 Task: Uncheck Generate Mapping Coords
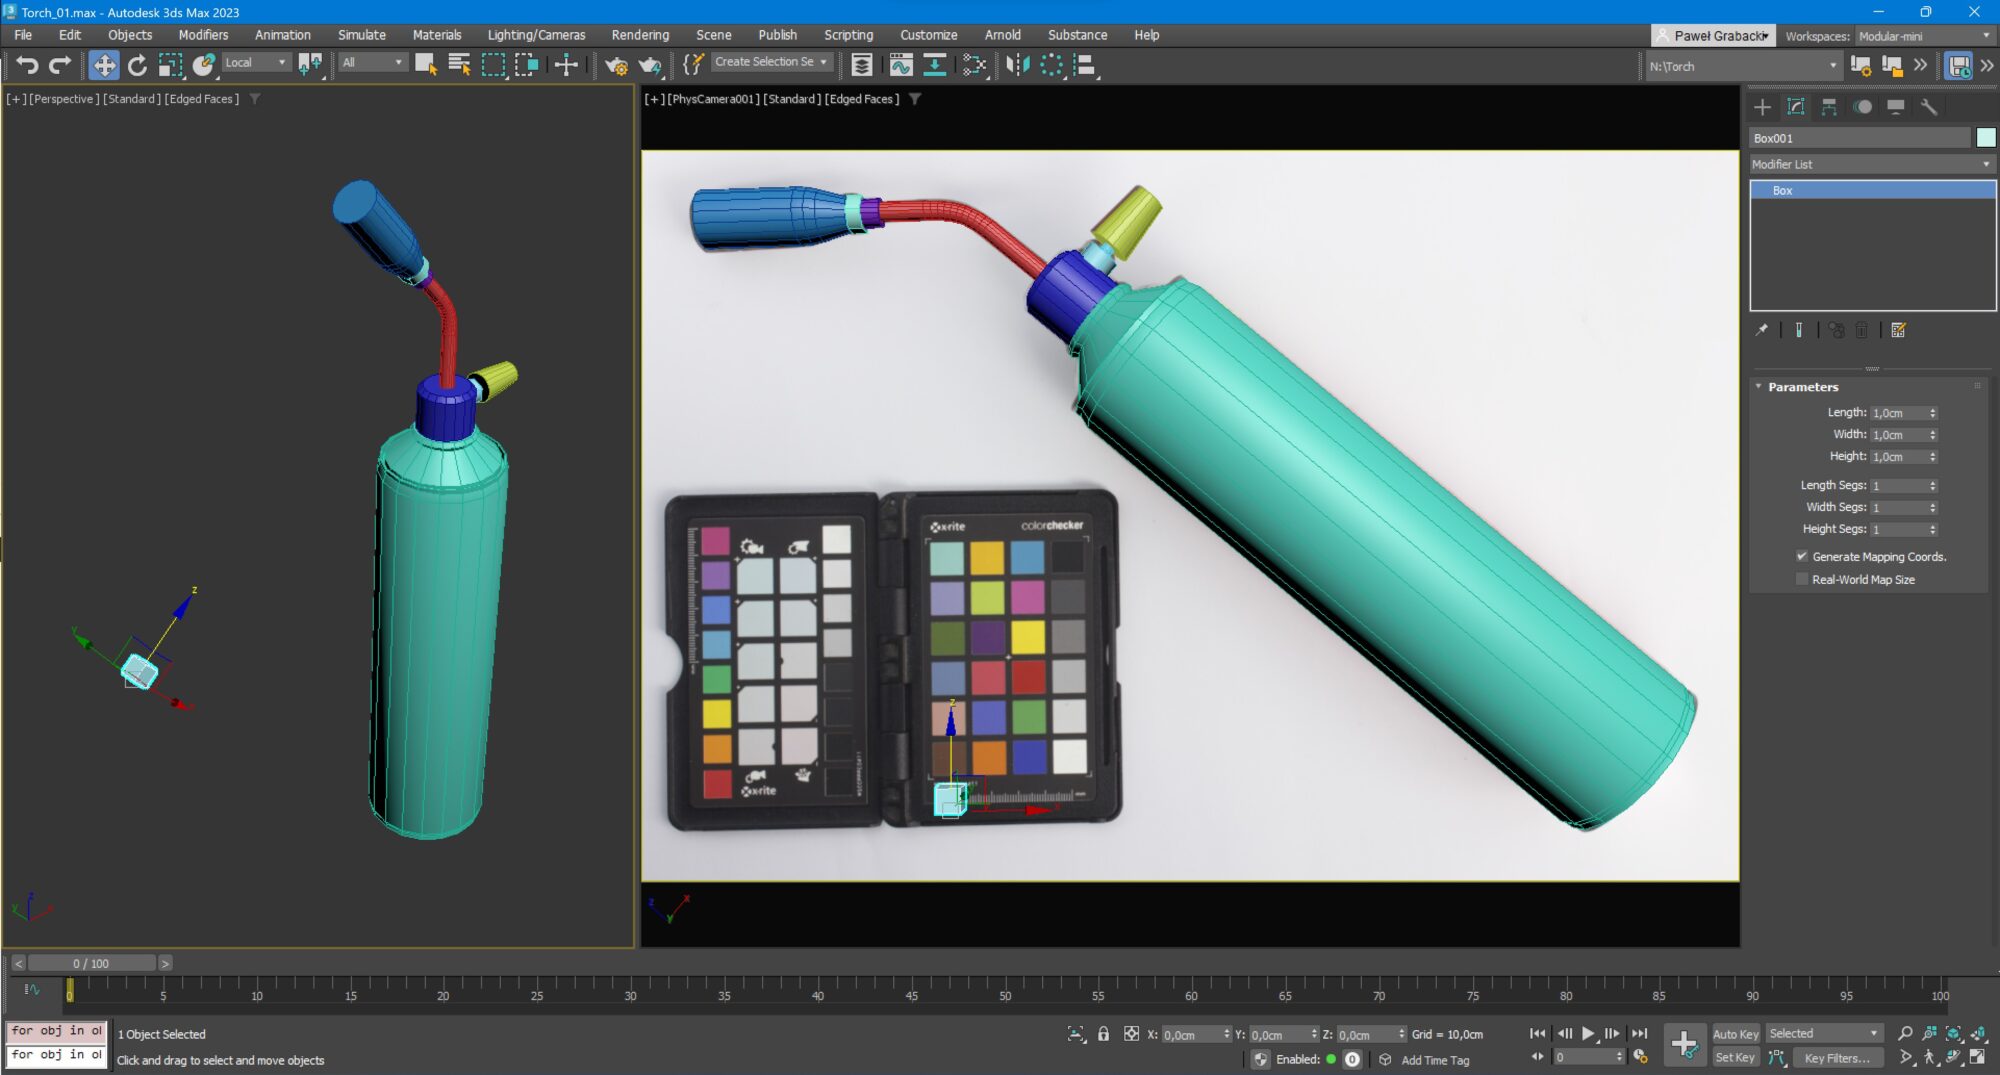pyautogui.click(x=1802, y=557)
